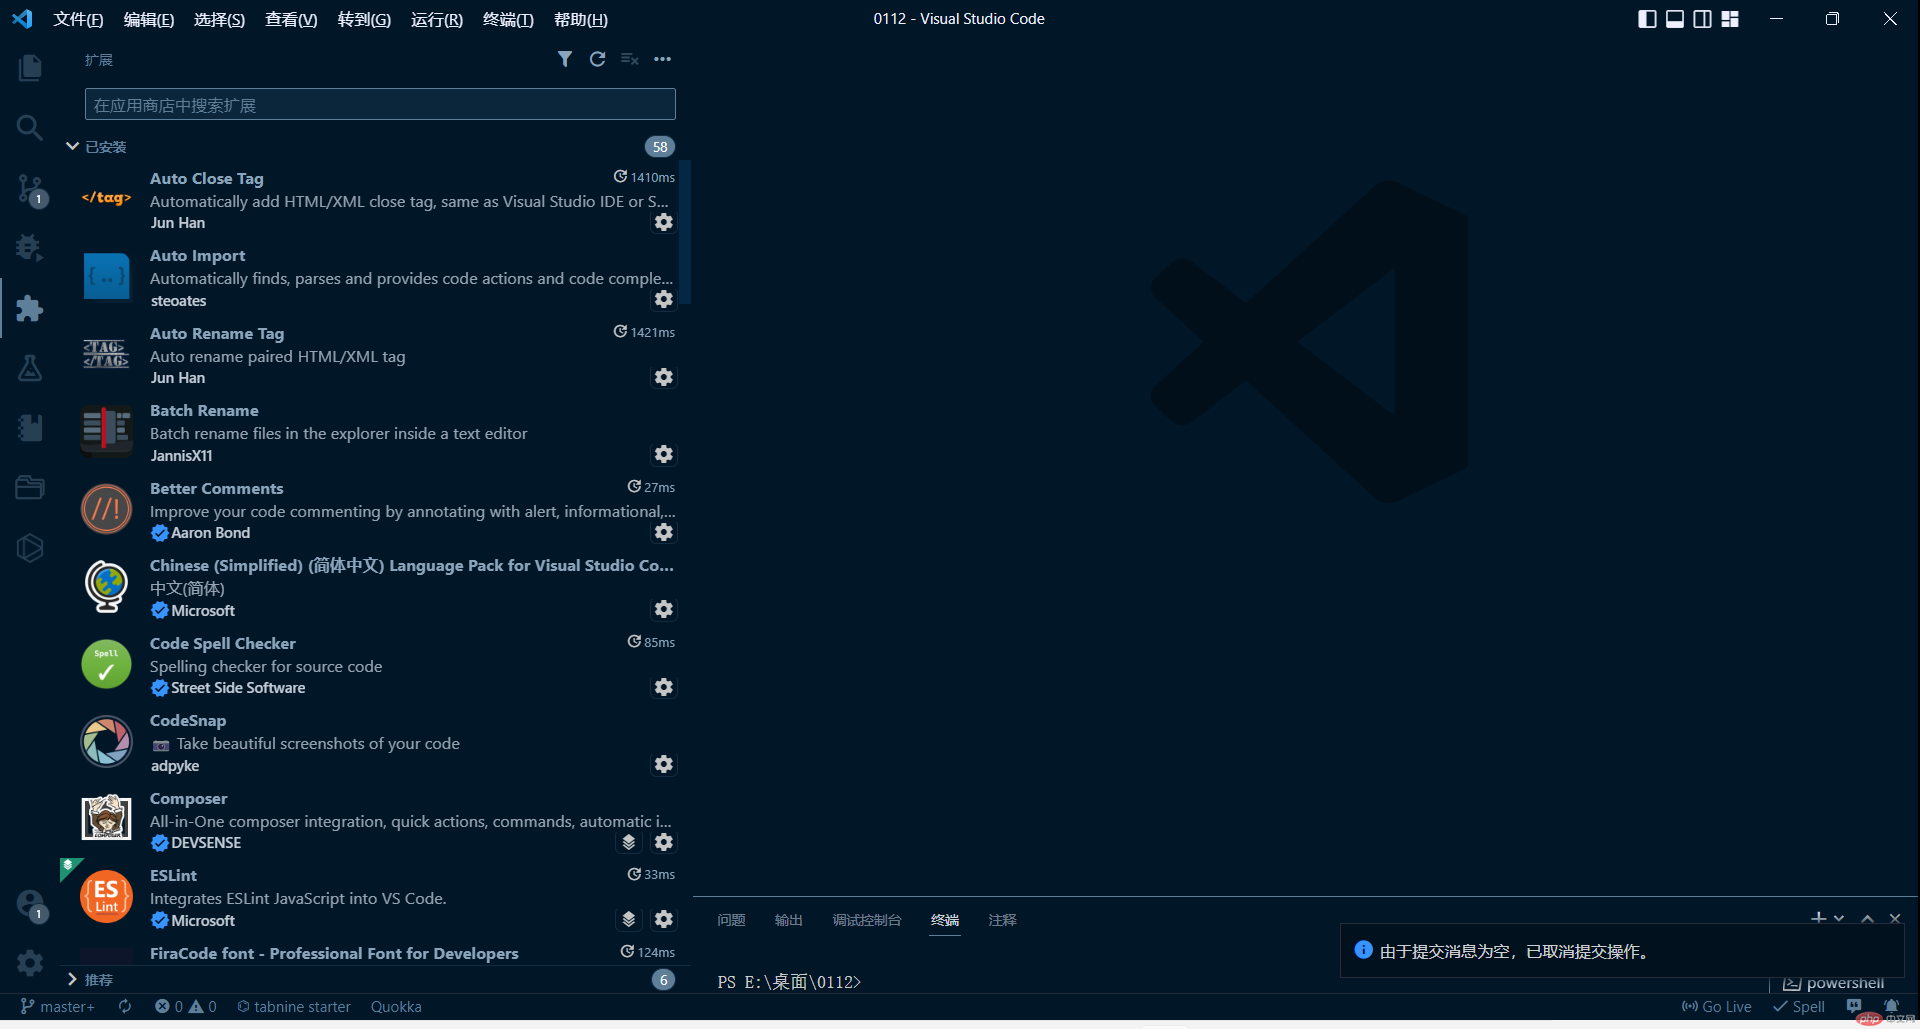Open the Auto Close Tag extension entry
Screen dimensions: 1920x1029
(376, 200)
